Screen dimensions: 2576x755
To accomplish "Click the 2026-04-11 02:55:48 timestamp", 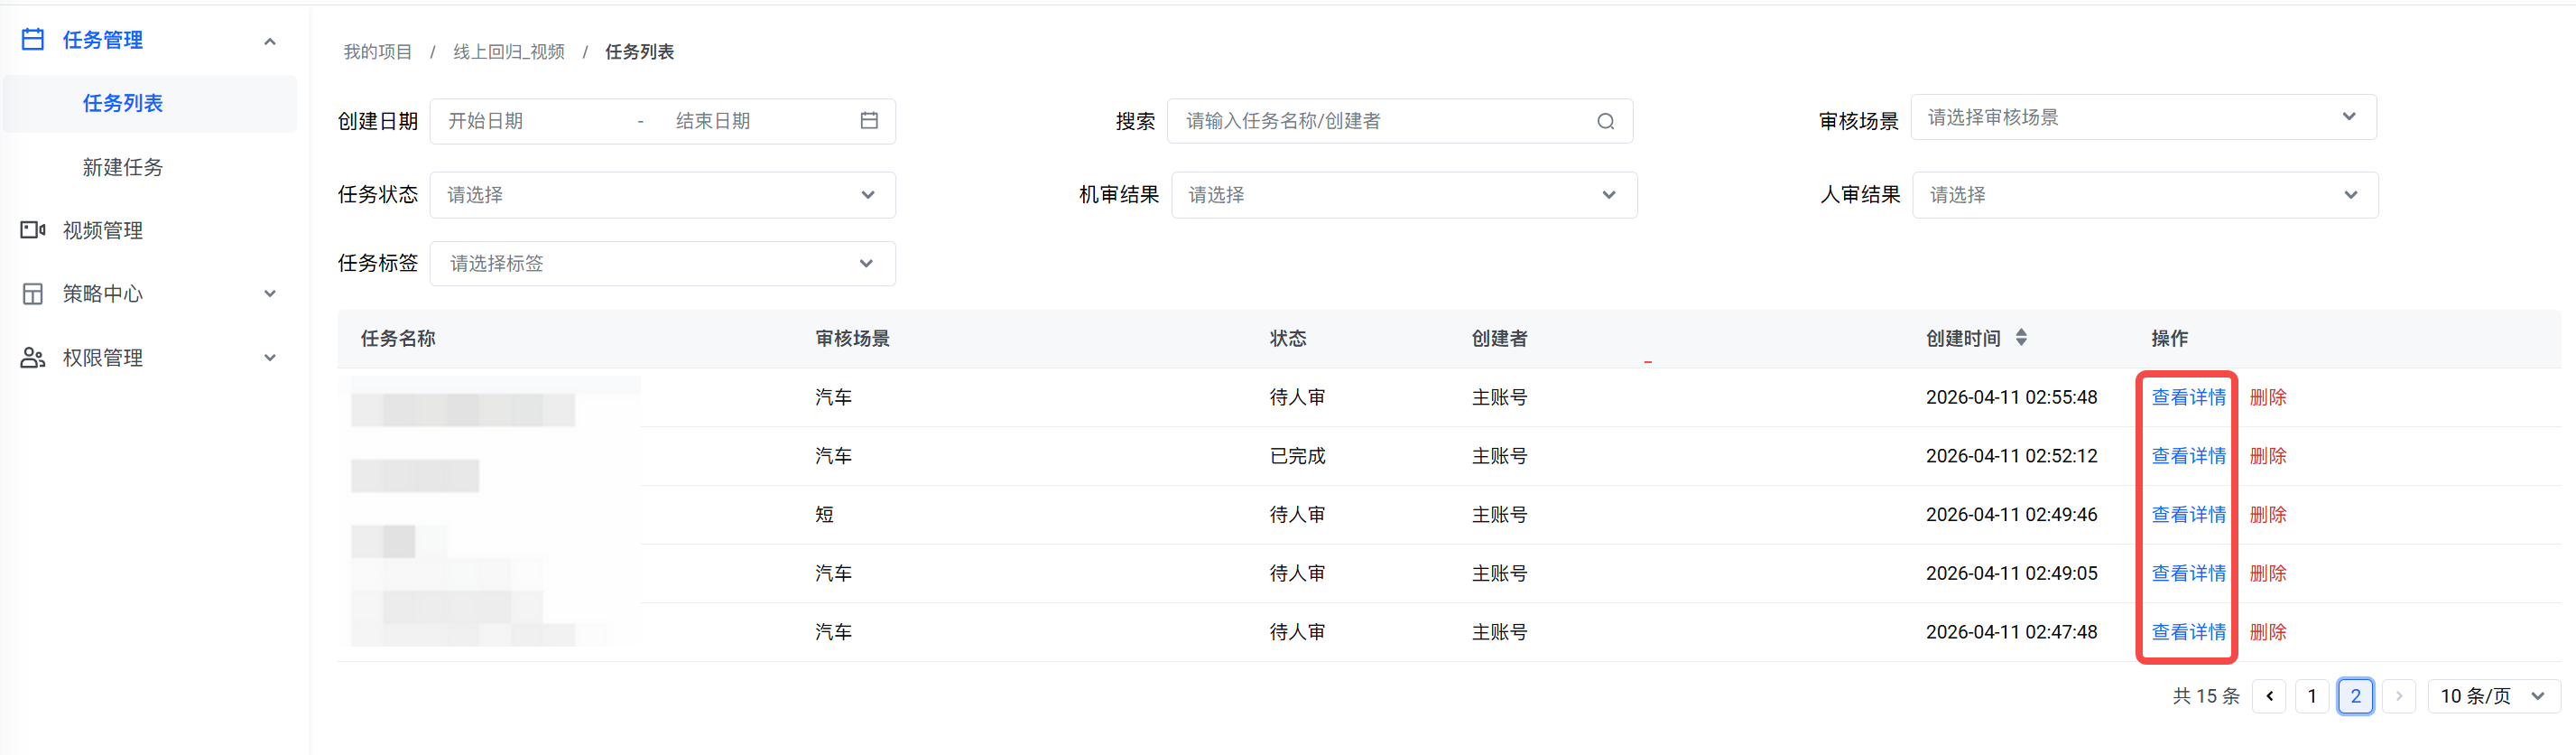I will click(2011, 397).
